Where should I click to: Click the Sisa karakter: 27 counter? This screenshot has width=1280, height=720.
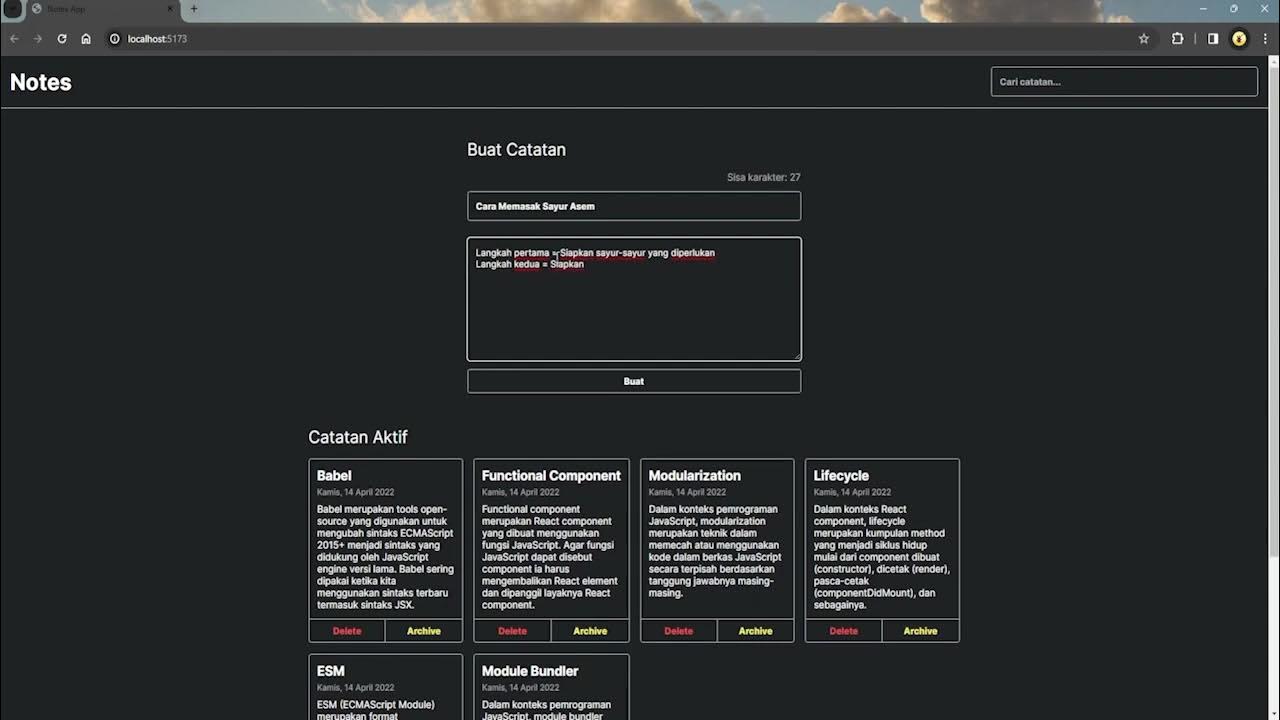coord(763,177)
